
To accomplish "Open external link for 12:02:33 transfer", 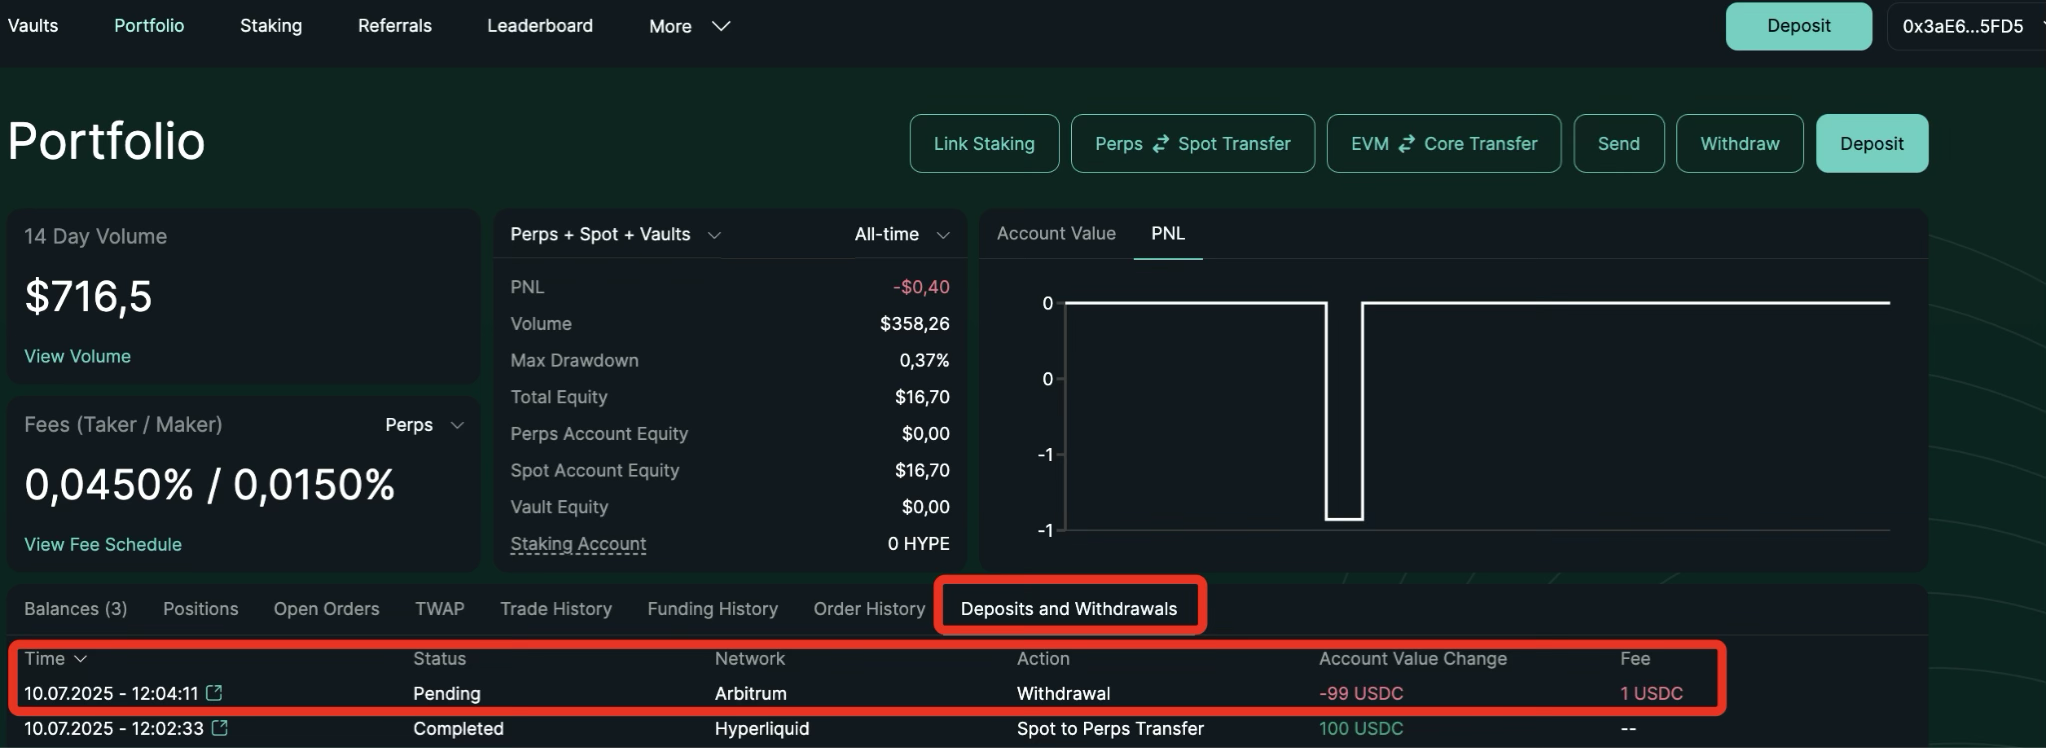I will tap(220, 728).
